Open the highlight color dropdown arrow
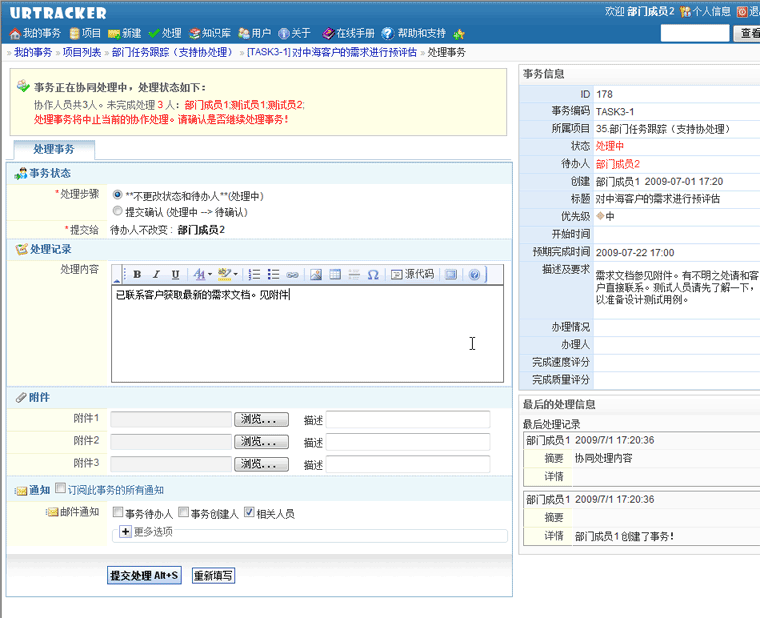Screen dimensions: 760x618 point(236,274)
